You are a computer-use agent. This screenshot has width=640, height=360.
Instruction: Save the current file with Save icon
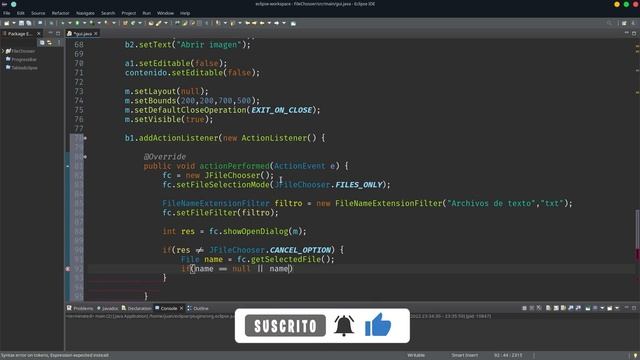pos(21,23)
